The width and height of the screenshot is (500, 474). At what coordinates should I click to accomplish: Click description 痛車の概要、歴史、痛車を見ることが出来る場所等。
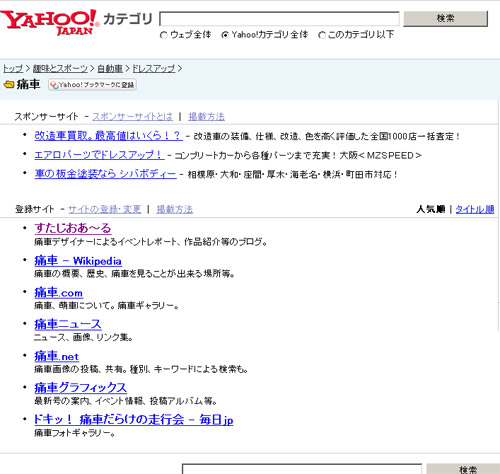[134, 274]
